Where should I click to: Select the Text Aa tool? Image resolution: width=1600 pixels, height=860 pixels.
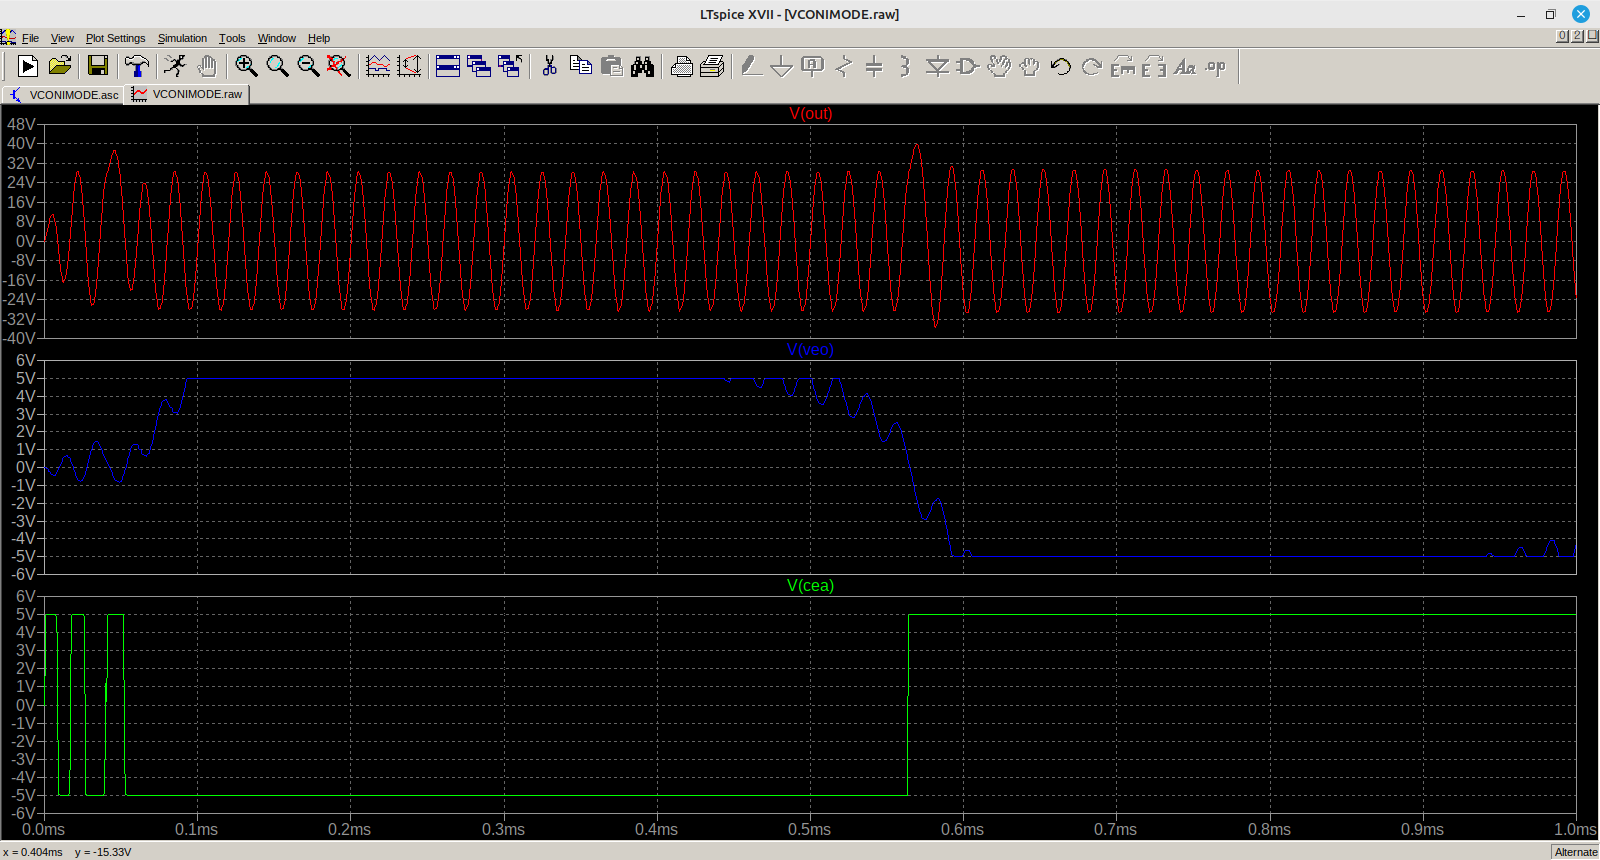tap(1185, 67)
